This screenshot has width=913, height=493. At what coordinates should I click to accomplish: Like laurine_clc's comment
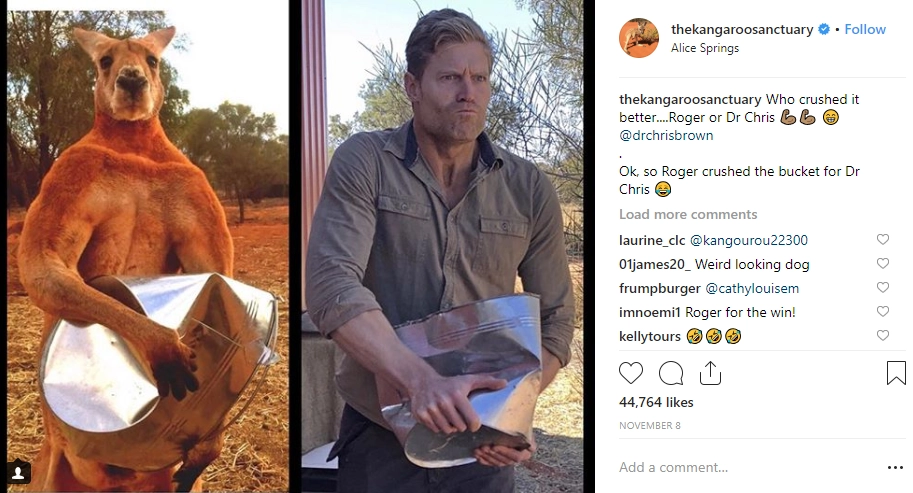click(882, 240)
